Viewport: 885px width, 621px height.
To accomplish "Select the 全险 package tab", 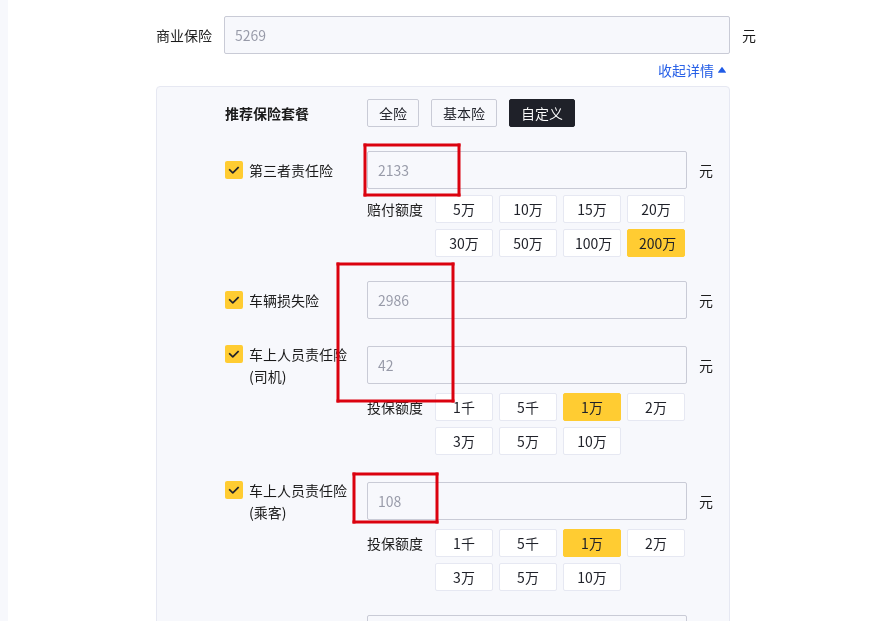I will (x=393, y=114).
